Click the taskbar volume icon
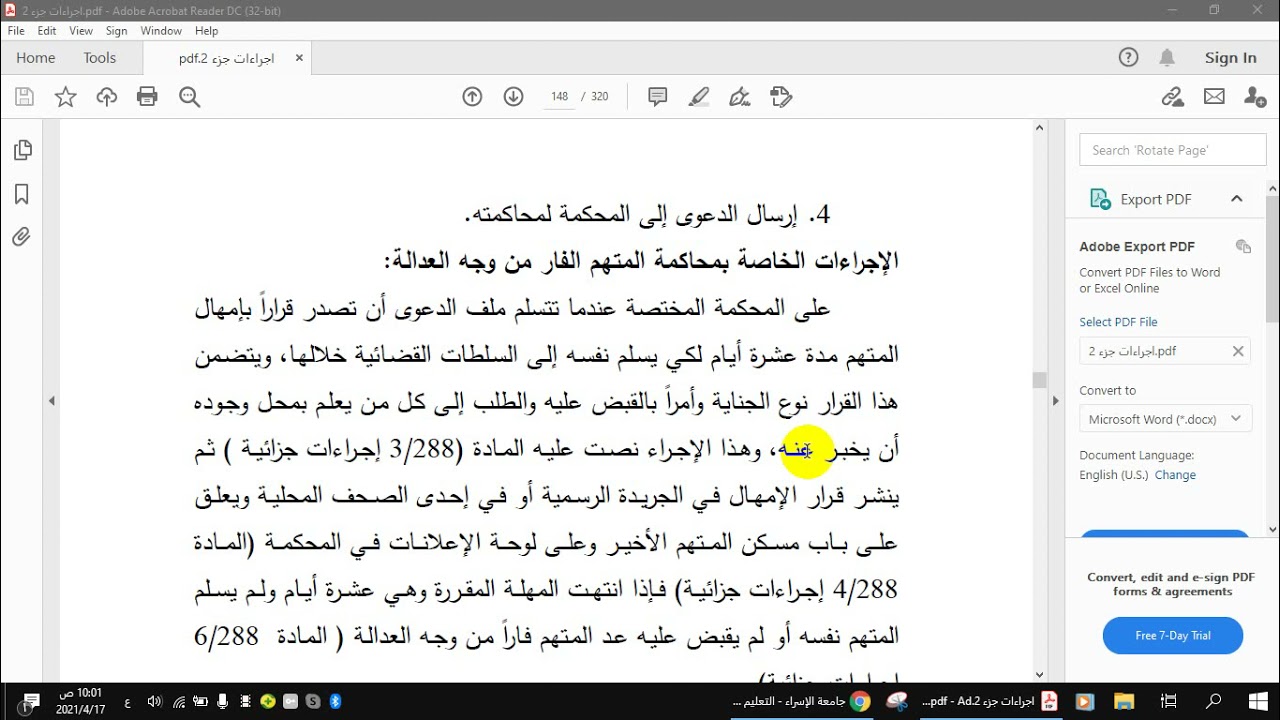The width and height of the screenshot is (1280, 720). pyautogui.click(x=153, y=701)
